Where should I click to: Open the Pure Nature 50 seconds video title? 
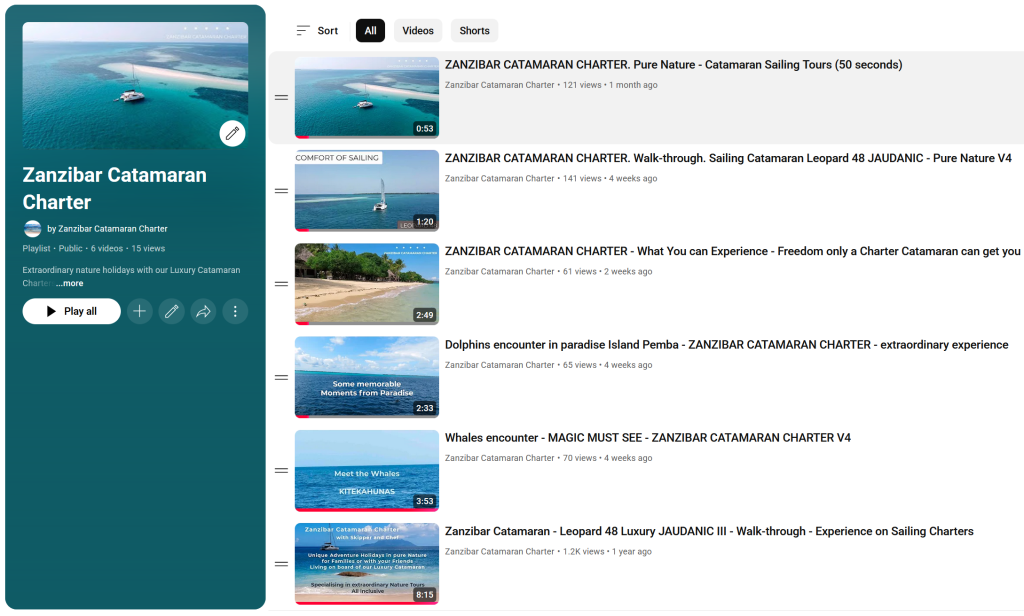coord(673,65)
